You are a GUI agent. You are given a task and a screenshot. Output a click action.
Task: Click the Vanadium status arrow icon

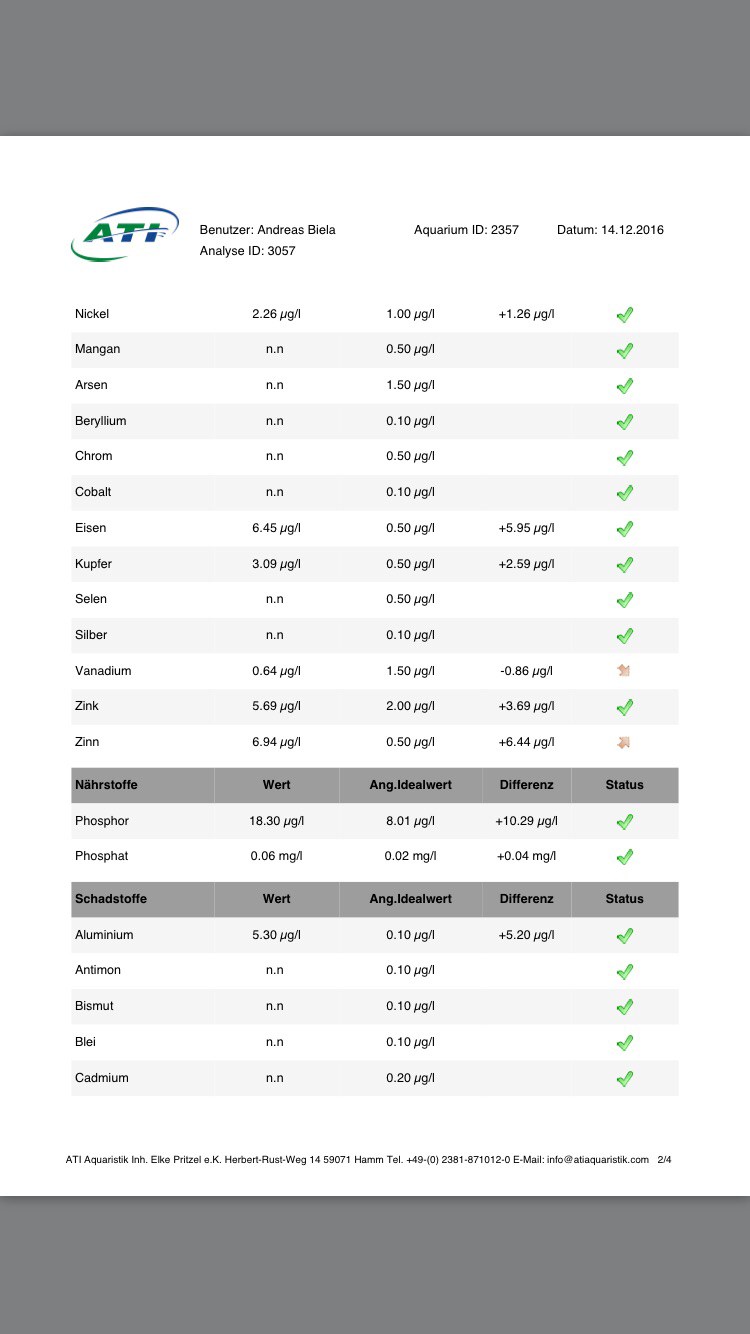(x=625, y=671)
